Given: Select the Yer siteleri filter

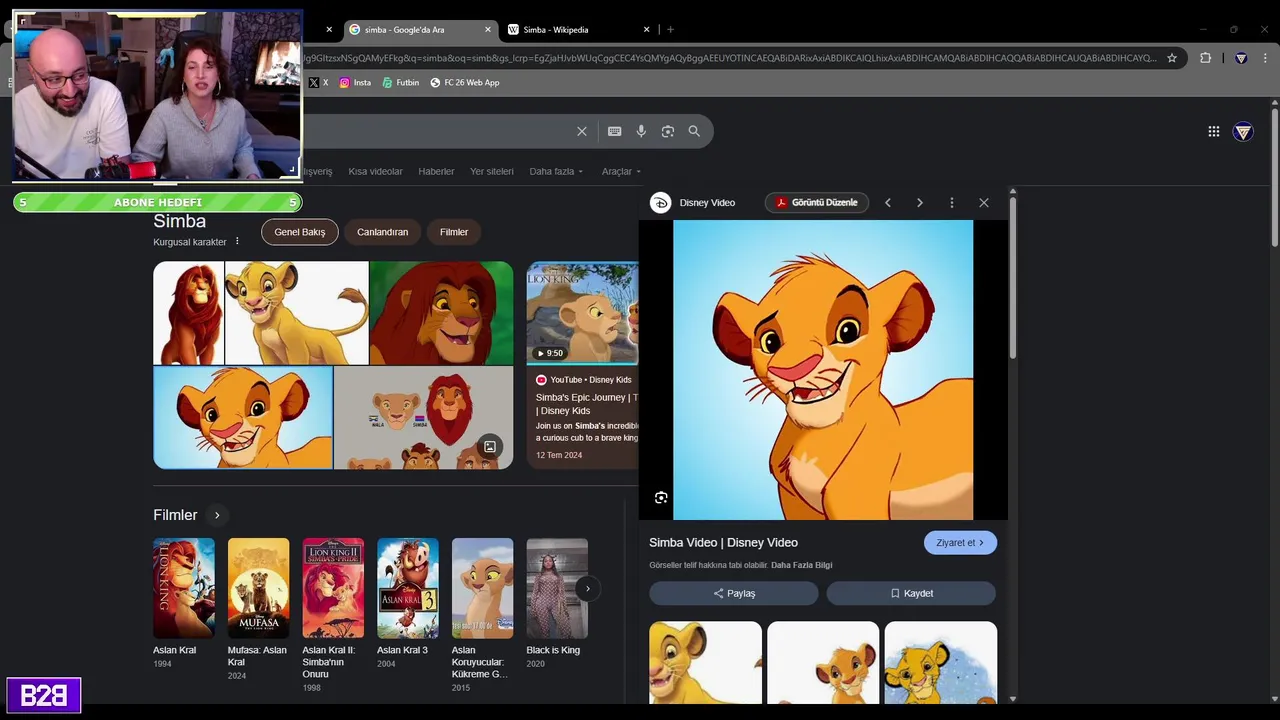Looking at the screenshot, I should click(492, 172).
